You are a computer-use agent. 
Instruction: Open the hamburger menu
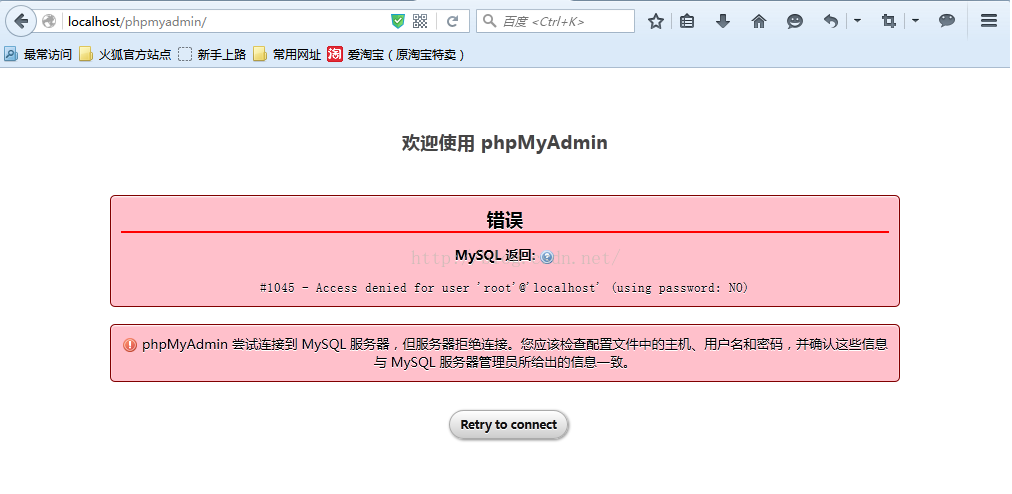(x=989, y=21)
